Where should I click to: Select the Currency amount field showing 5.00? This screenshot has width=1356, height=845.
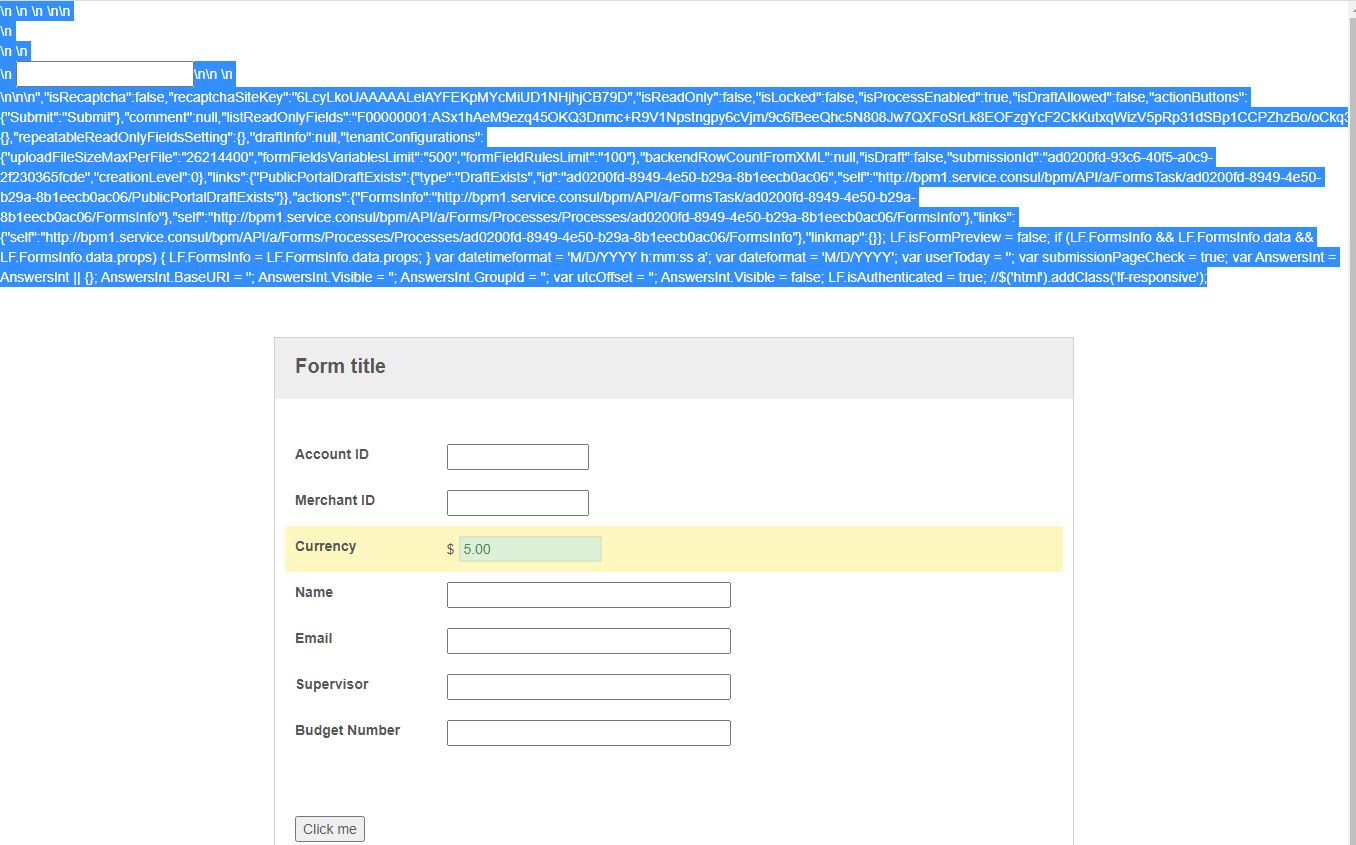coord(530,549)
